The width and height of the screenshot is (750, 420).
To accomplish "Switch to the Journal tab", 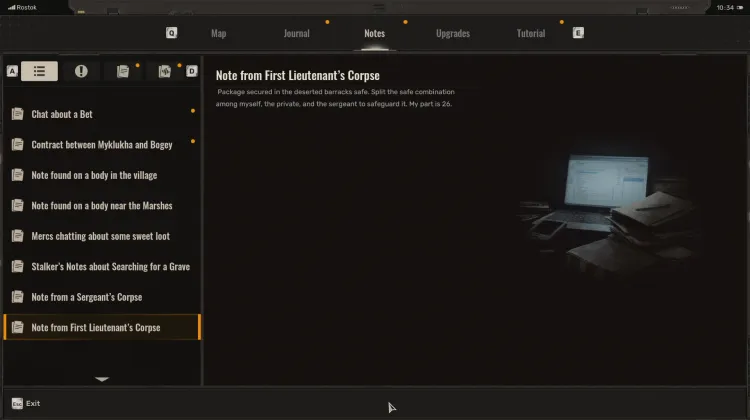I will tap(297, 33).
